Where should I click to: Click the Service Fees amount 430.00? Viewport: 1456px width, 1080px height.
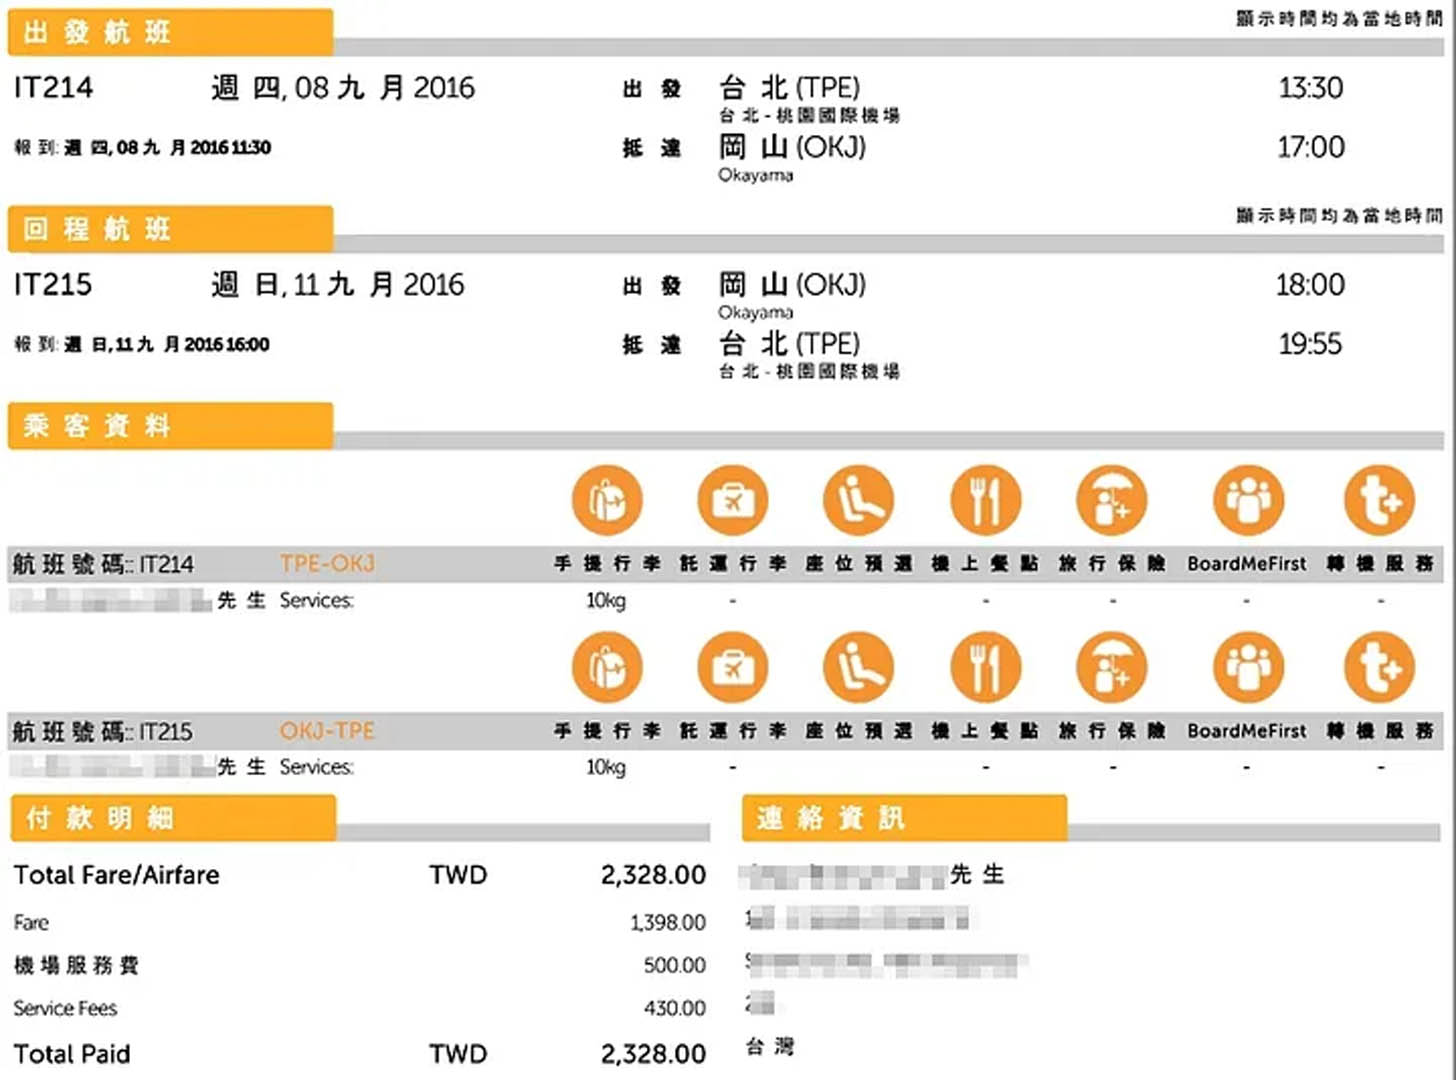click(x=675, y=1008)
